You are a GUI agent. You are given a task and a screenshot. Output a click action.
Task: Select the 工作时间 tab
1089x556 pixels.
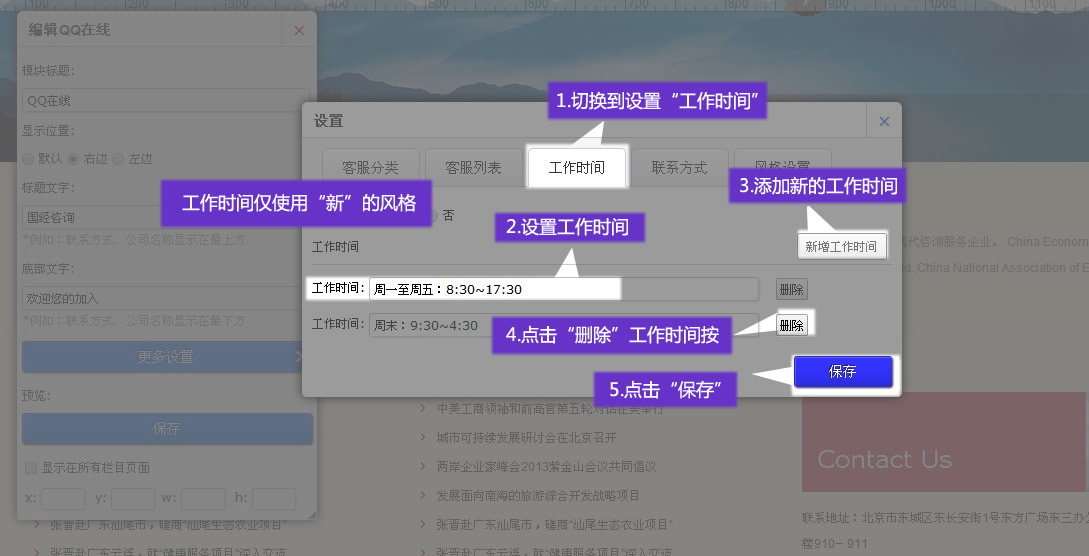click(x=577, y=167)
